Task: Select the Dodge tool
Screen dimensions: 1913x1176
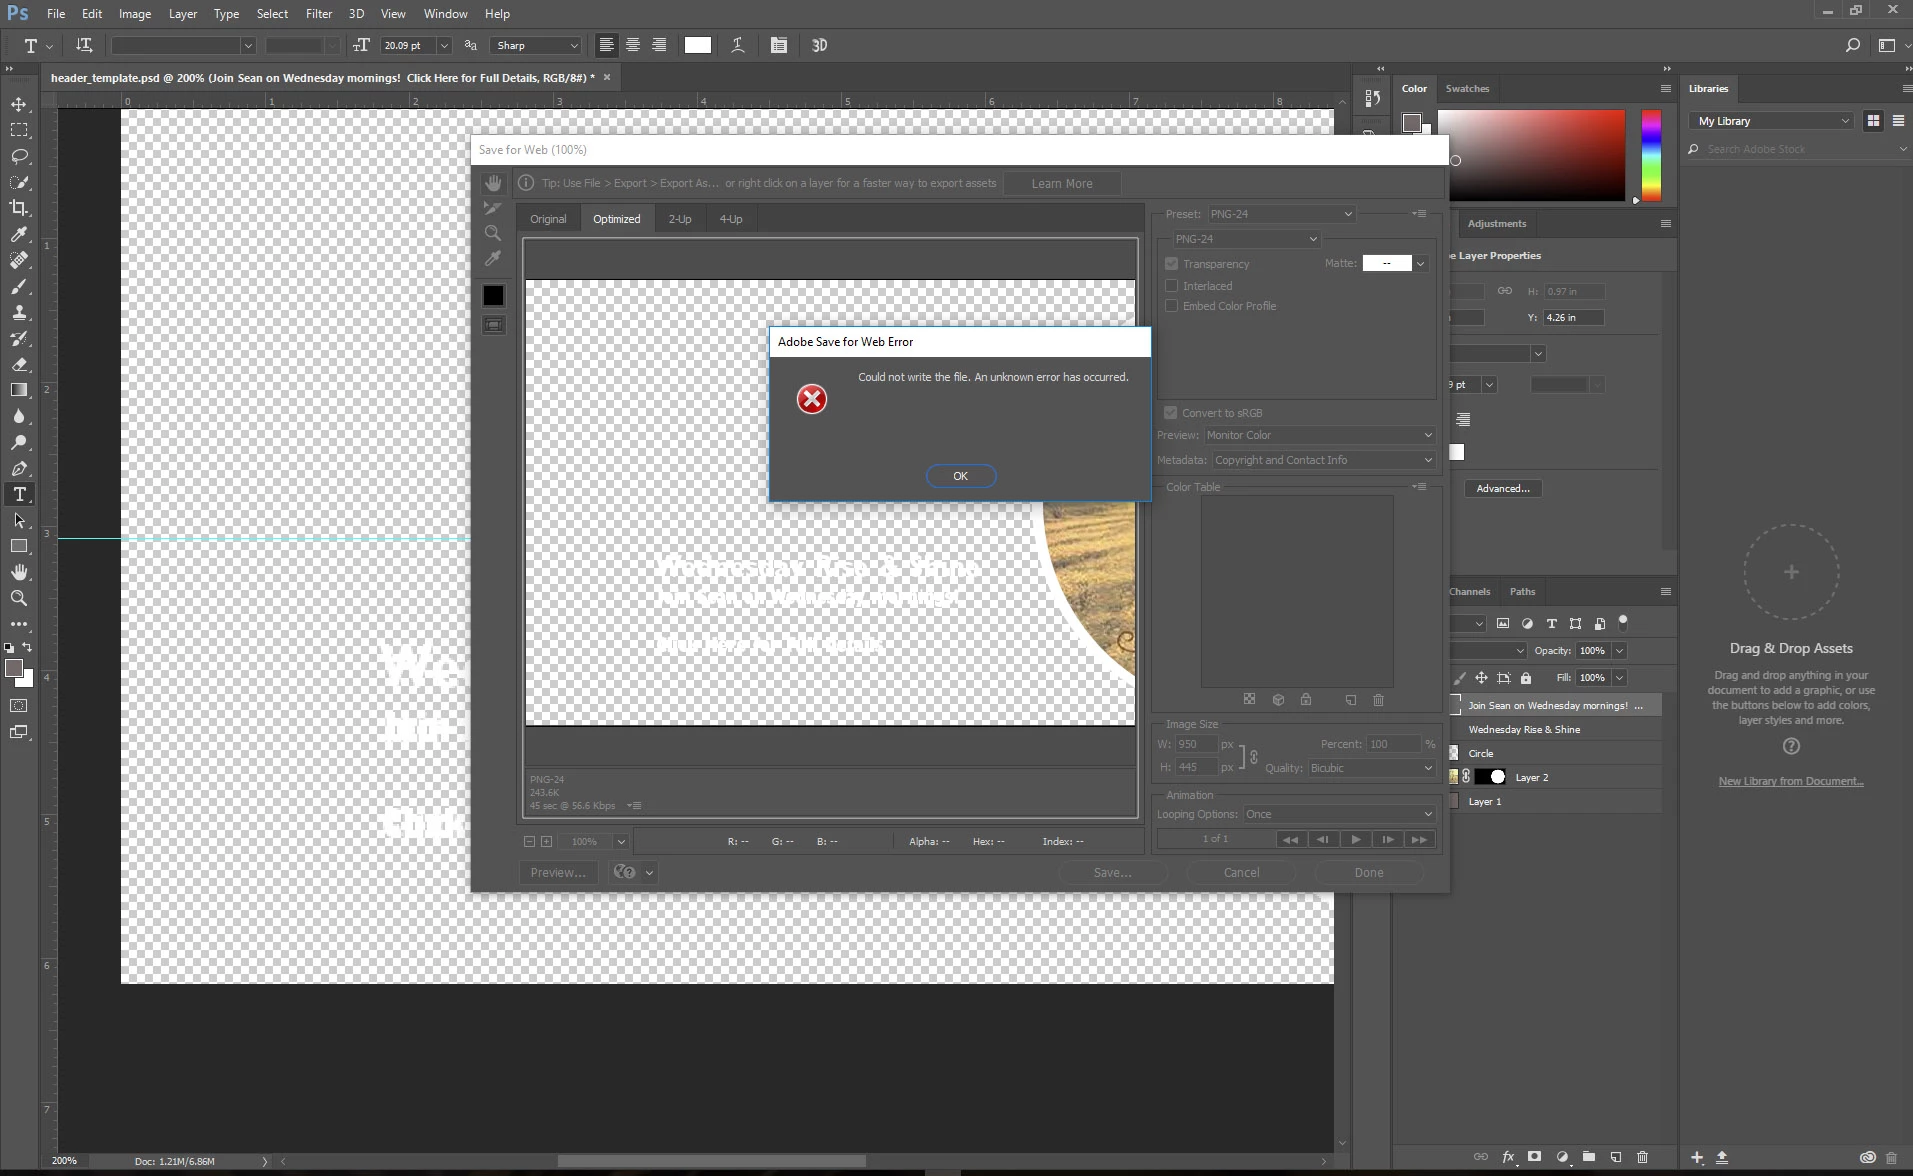Action: coord(19,442)
